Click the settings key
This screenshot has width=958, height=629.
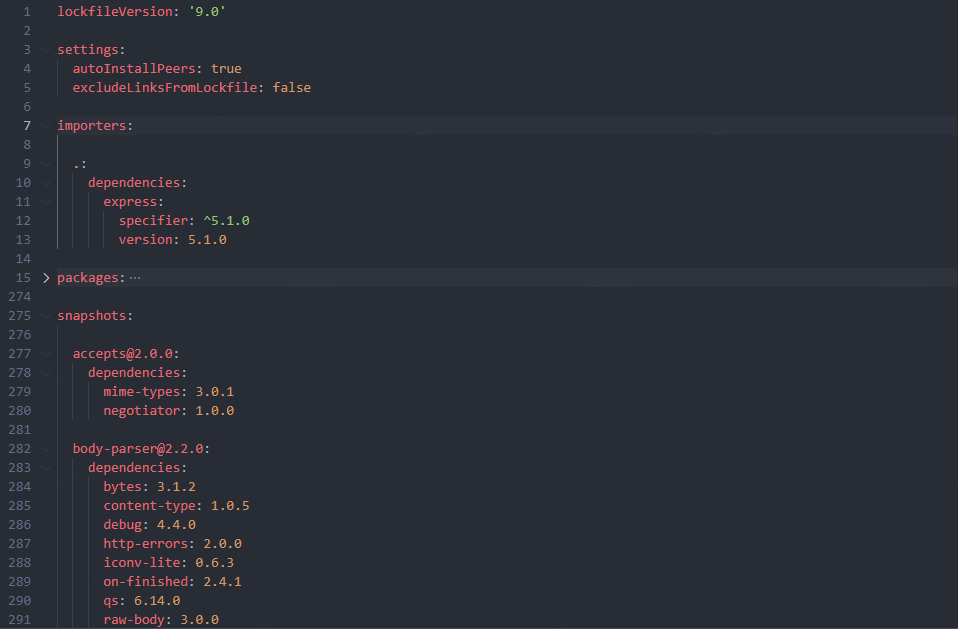coord(88,49)
